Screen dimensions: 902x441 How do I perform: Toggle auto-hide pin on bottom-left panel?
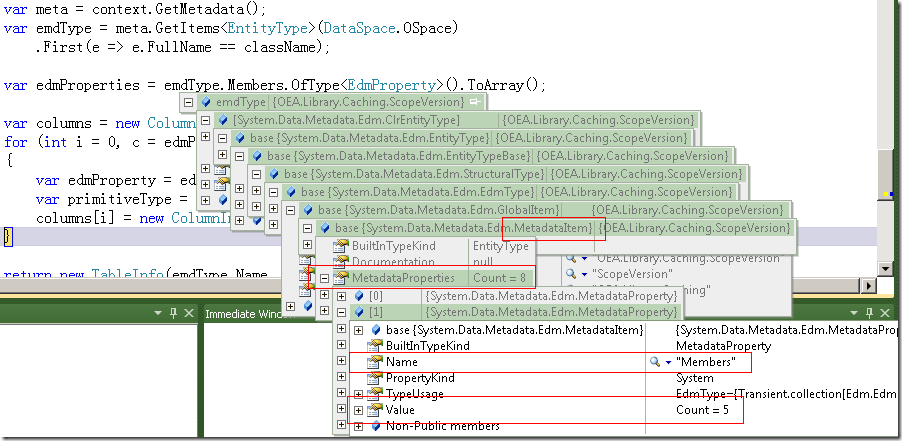coord(174,313)
